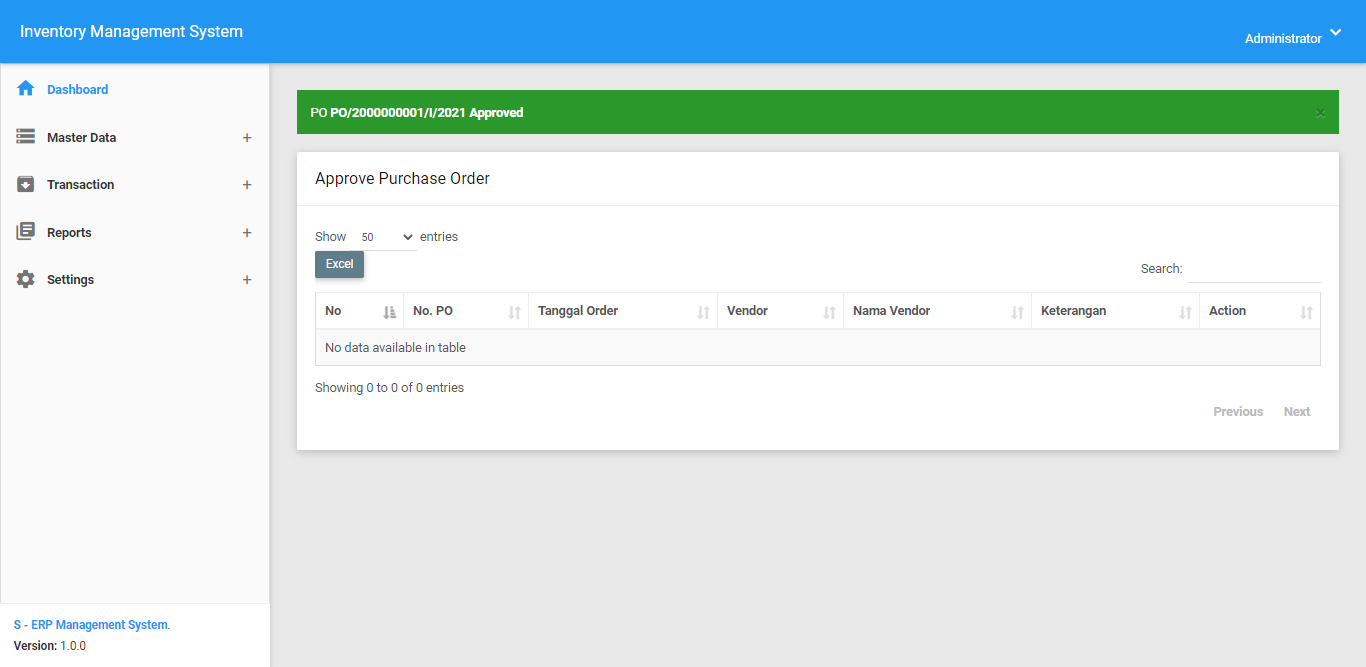Focus the Search input field
1366x667 pixels.
(x=1254, y=269)
